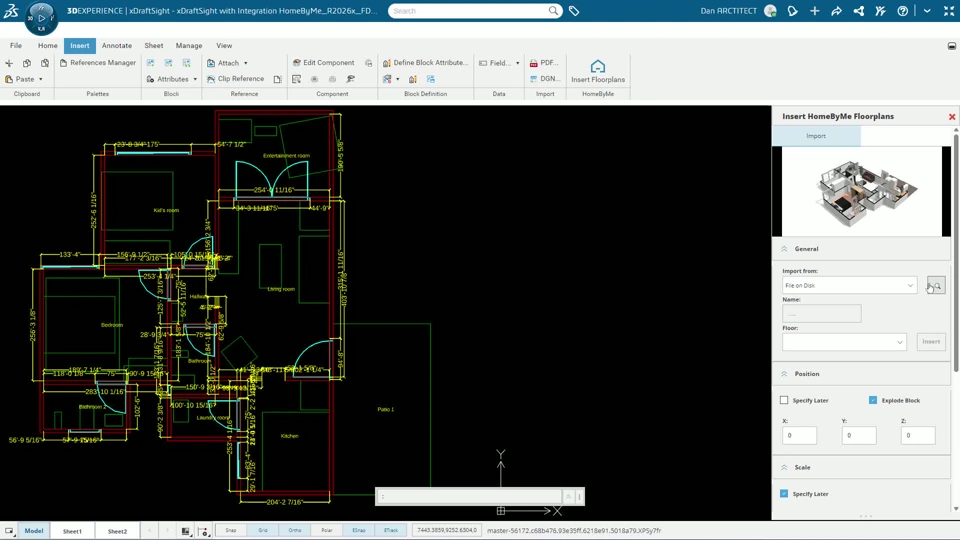Close the Insert HomeByMe Floorplans panel
The width and height of the screenshot is (960, 540).
[951, 116]
